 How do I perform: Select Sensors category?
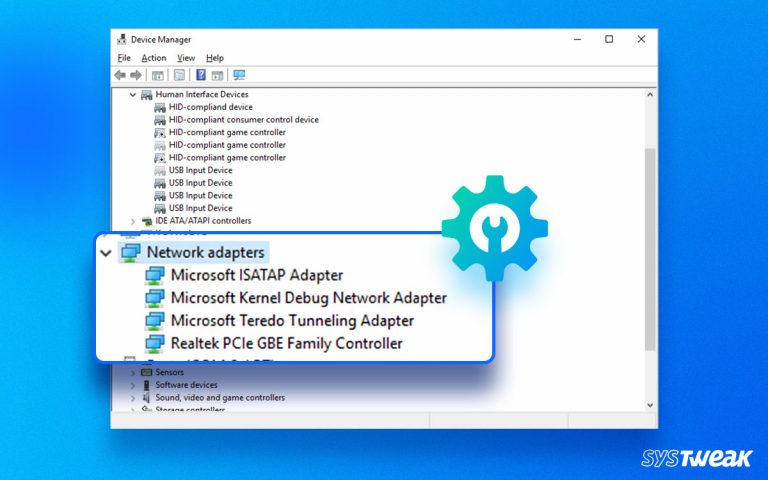(169, 372)
